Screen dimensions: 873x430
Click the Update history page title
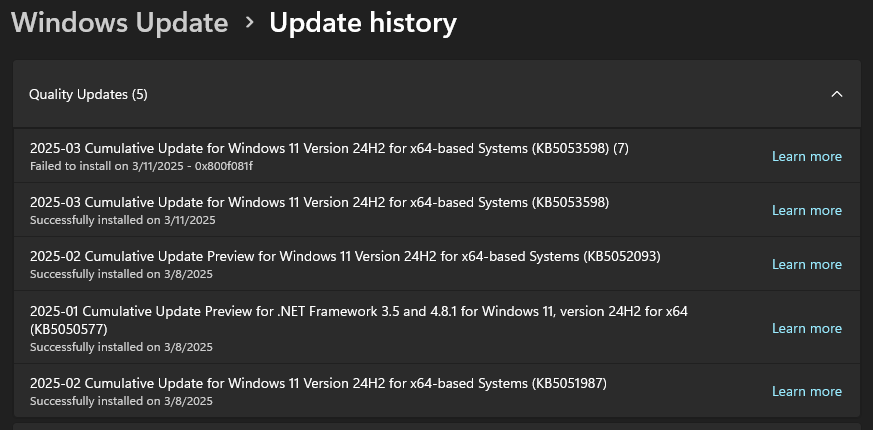tap(363, 23)
